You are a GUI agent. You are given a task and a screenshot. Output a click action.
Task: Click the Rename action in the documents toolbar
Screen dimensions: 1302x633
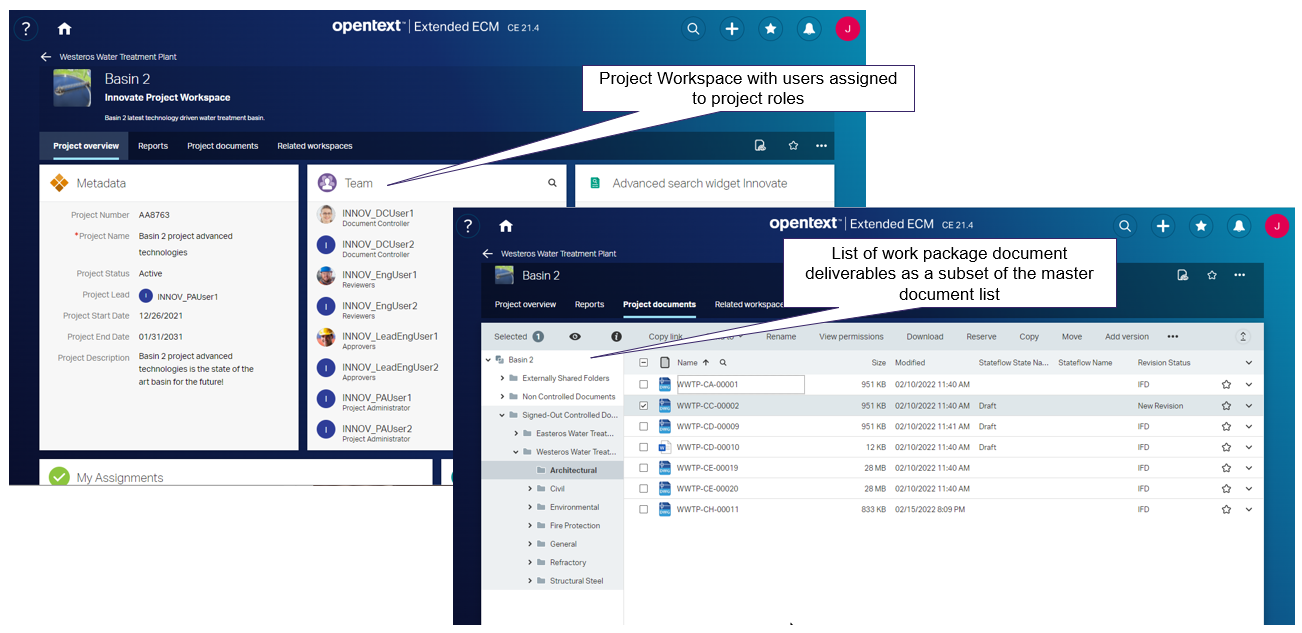(781, 337)
